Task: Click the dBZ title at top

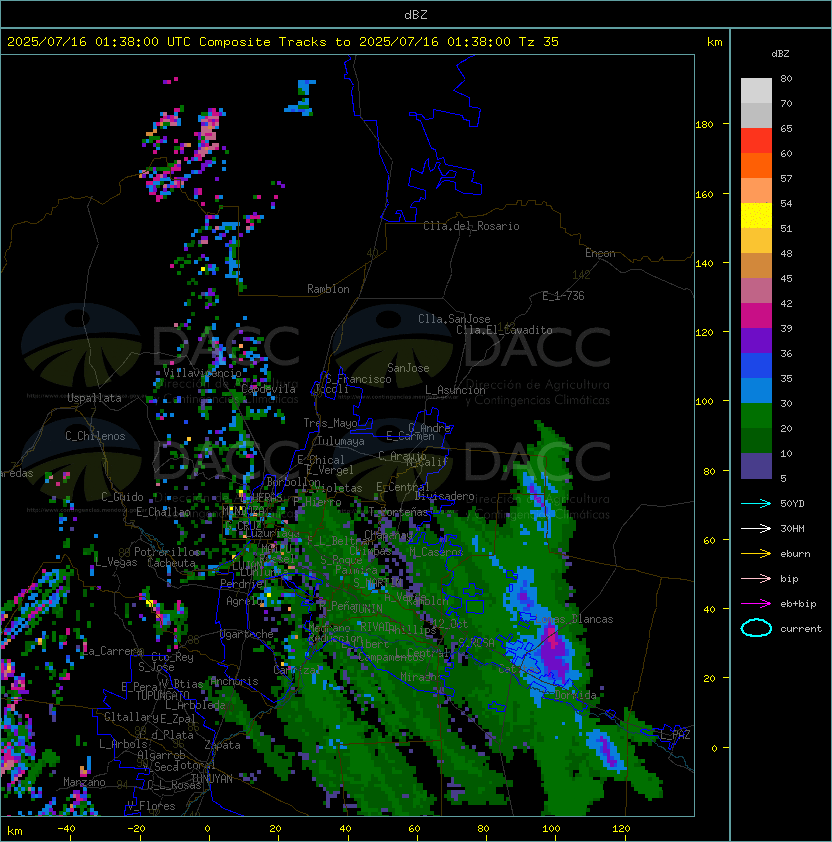Action: pos(416,15)
